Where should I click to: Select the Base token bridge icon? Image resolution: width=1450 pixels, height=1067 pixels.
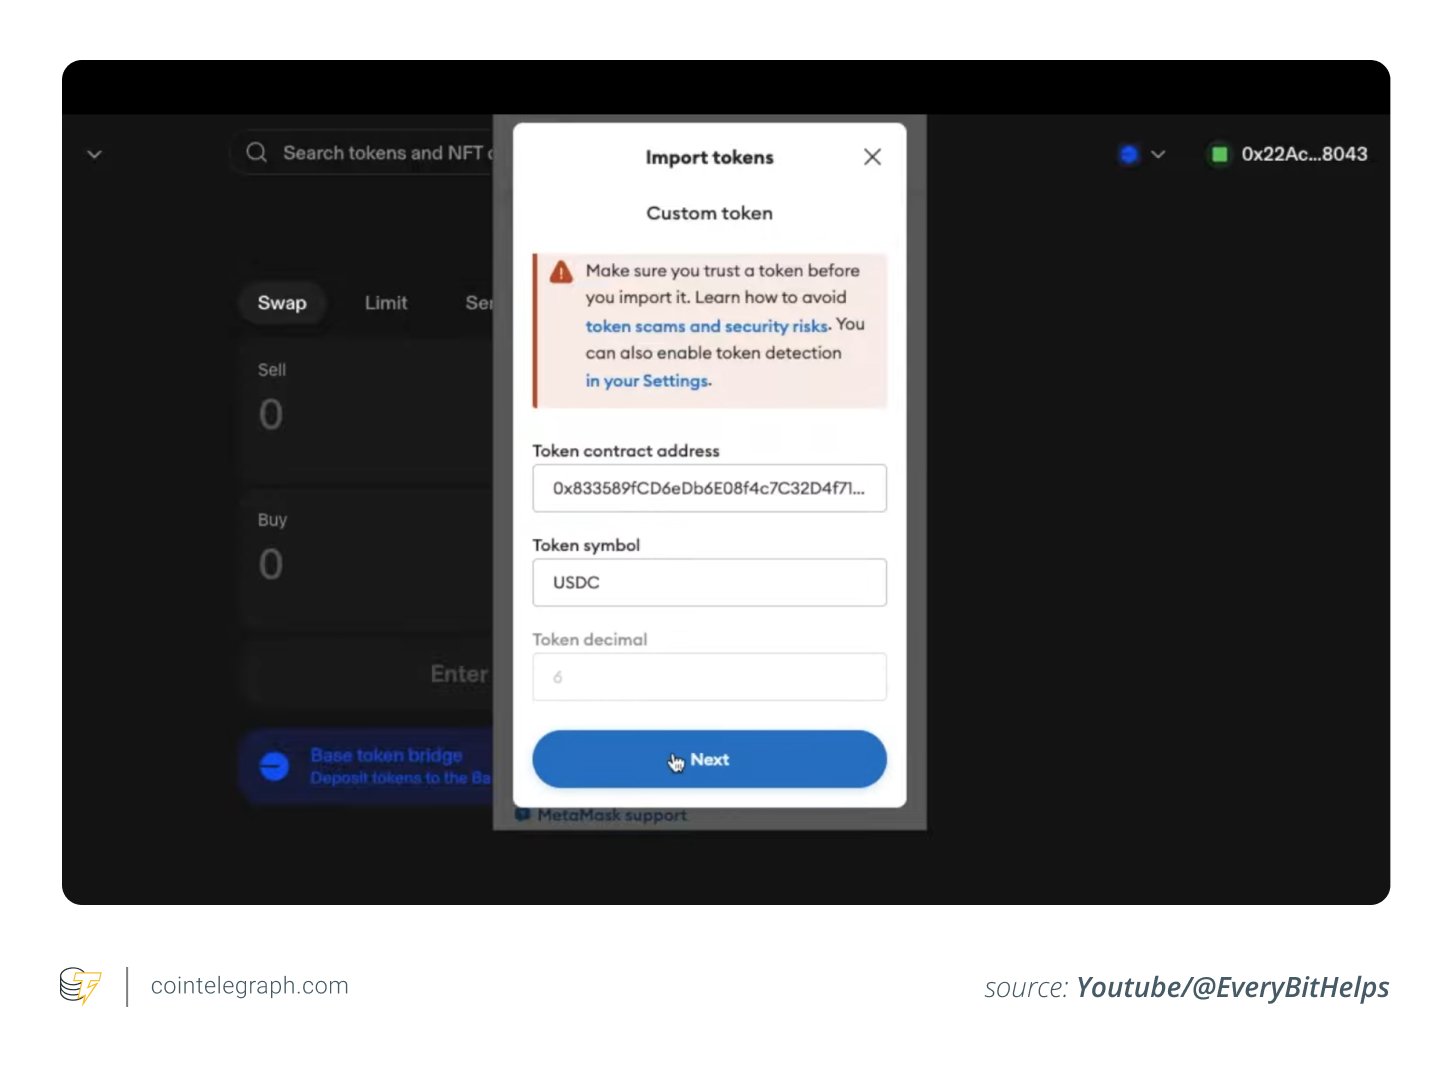tap(273, 766)
